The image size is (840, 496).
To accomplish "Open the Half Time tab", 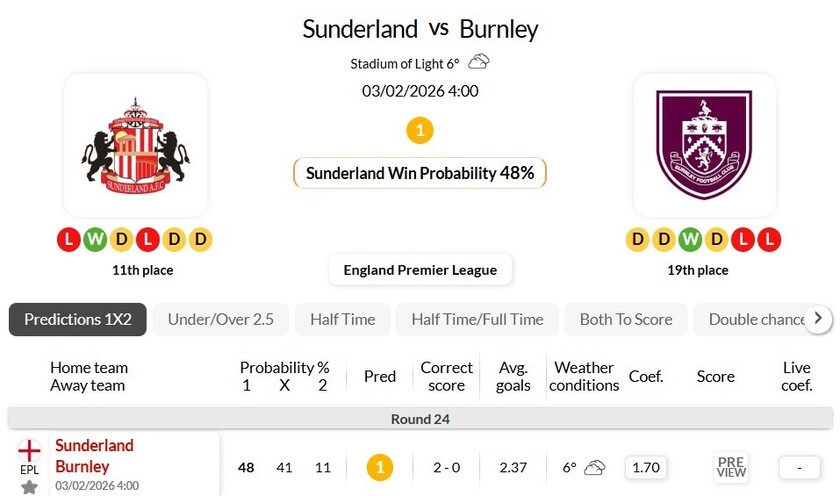I will (x=342, y=320).
